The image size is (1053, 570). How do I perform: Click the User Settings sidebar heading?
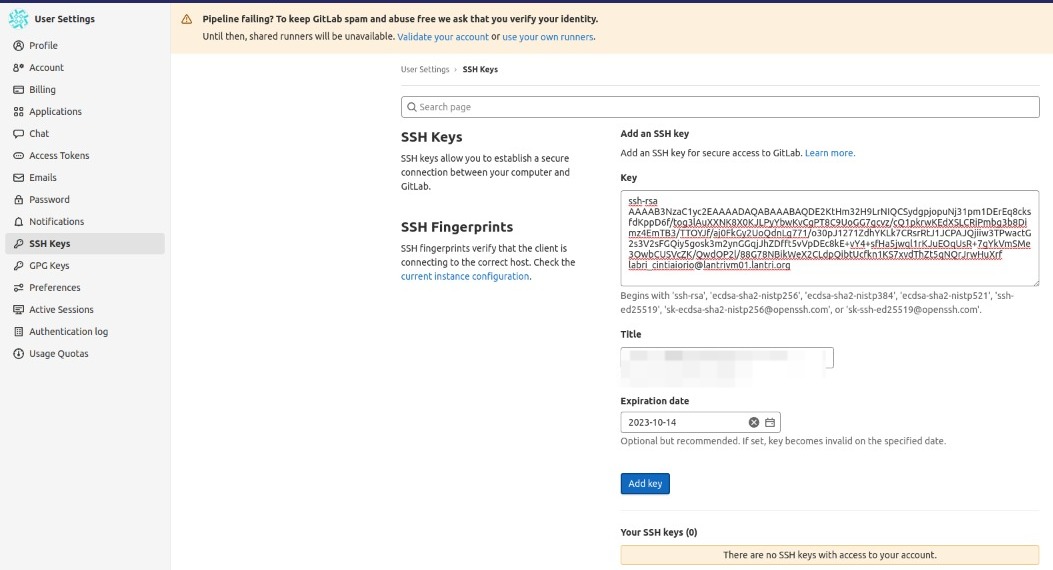point(64,19)
